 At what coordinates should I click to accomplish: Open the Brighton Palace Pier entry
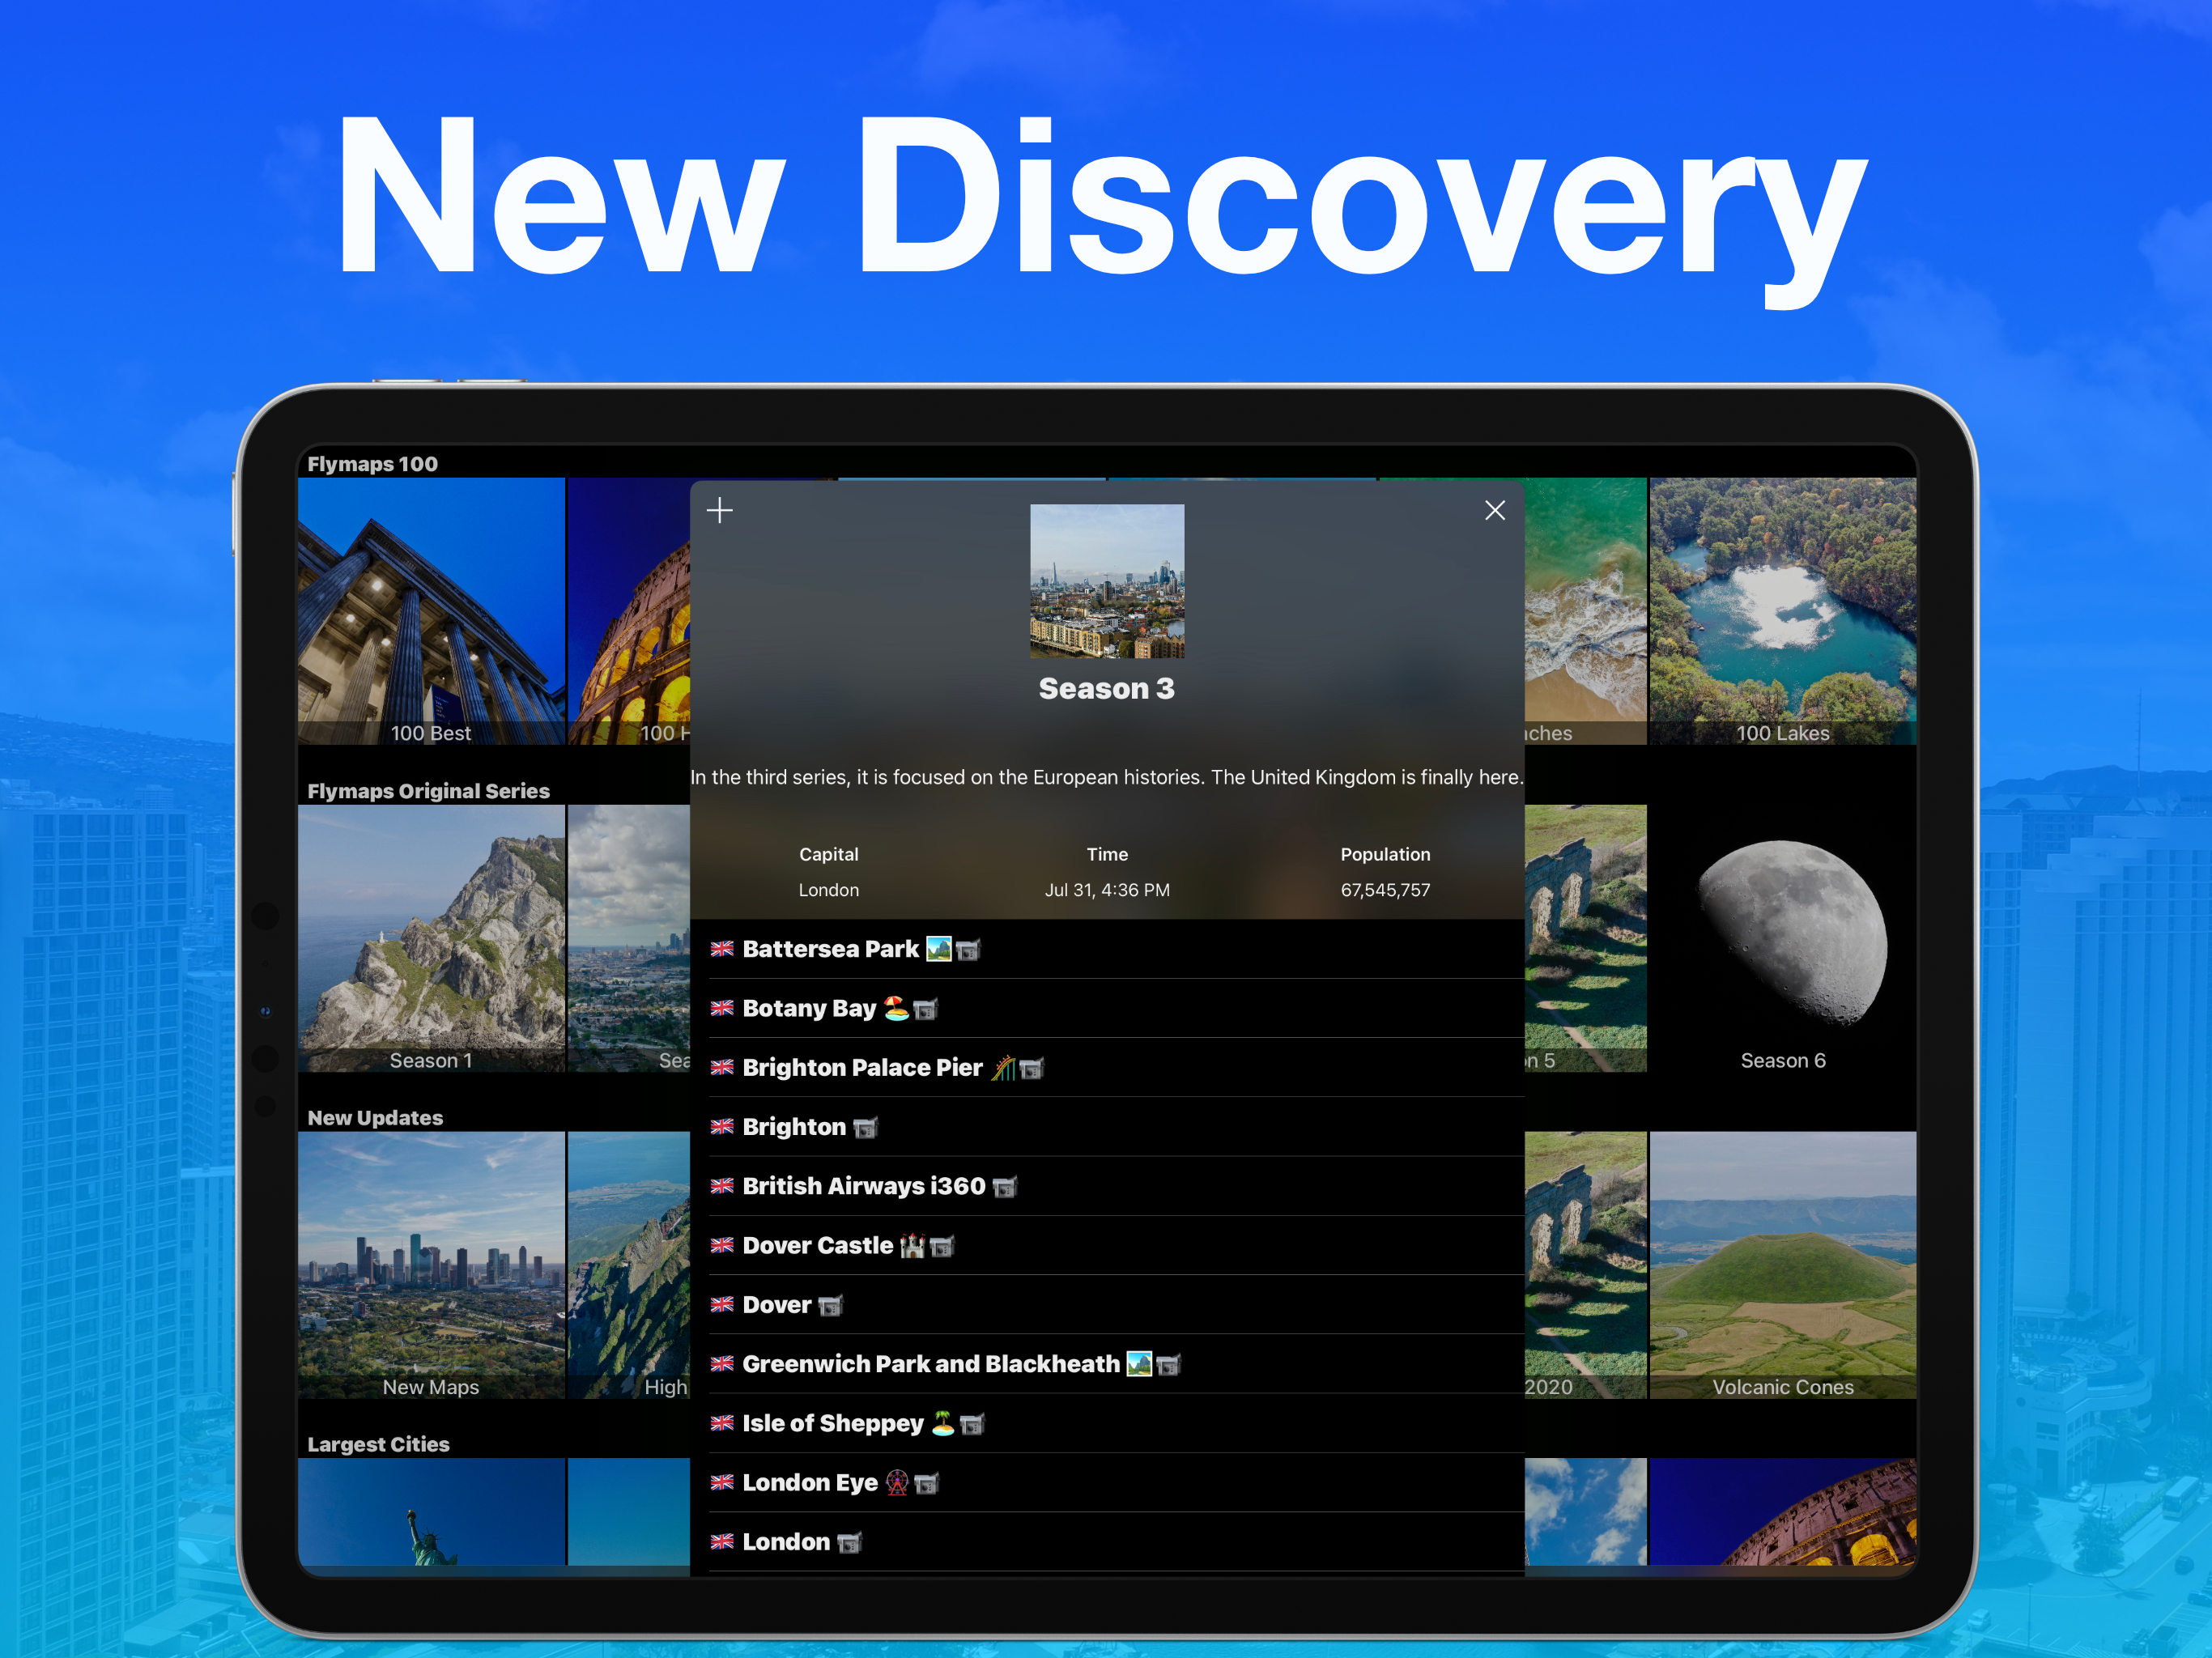point(862,1068)
